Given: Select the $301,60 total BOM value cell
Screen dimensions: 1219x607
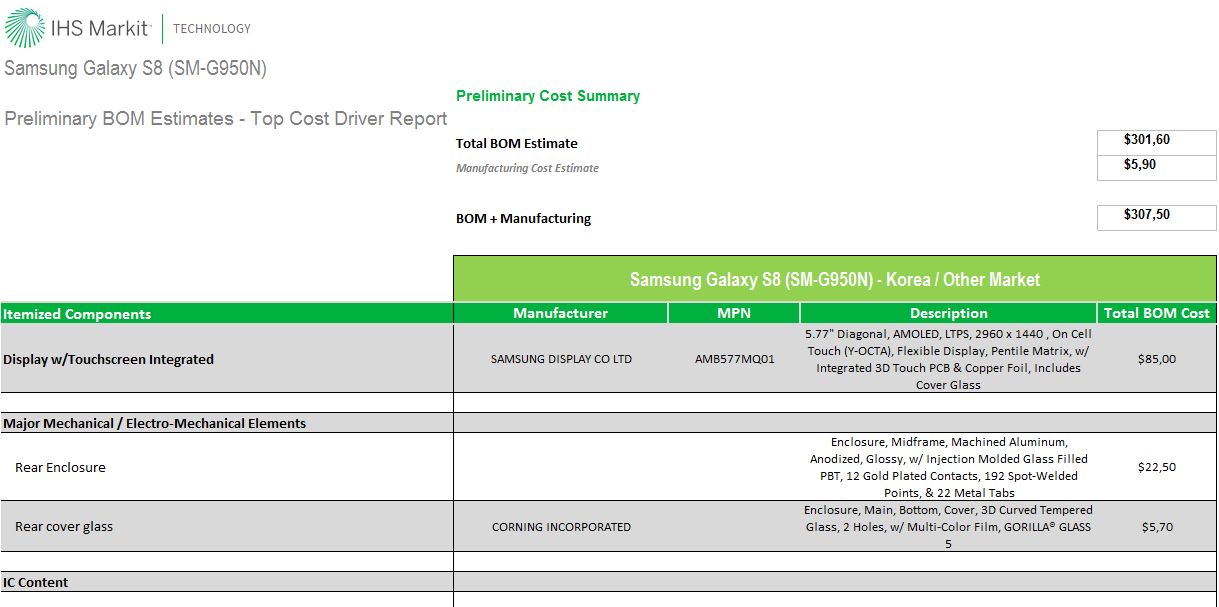Looking at the screenshot, I should [x=1157, y=142].
